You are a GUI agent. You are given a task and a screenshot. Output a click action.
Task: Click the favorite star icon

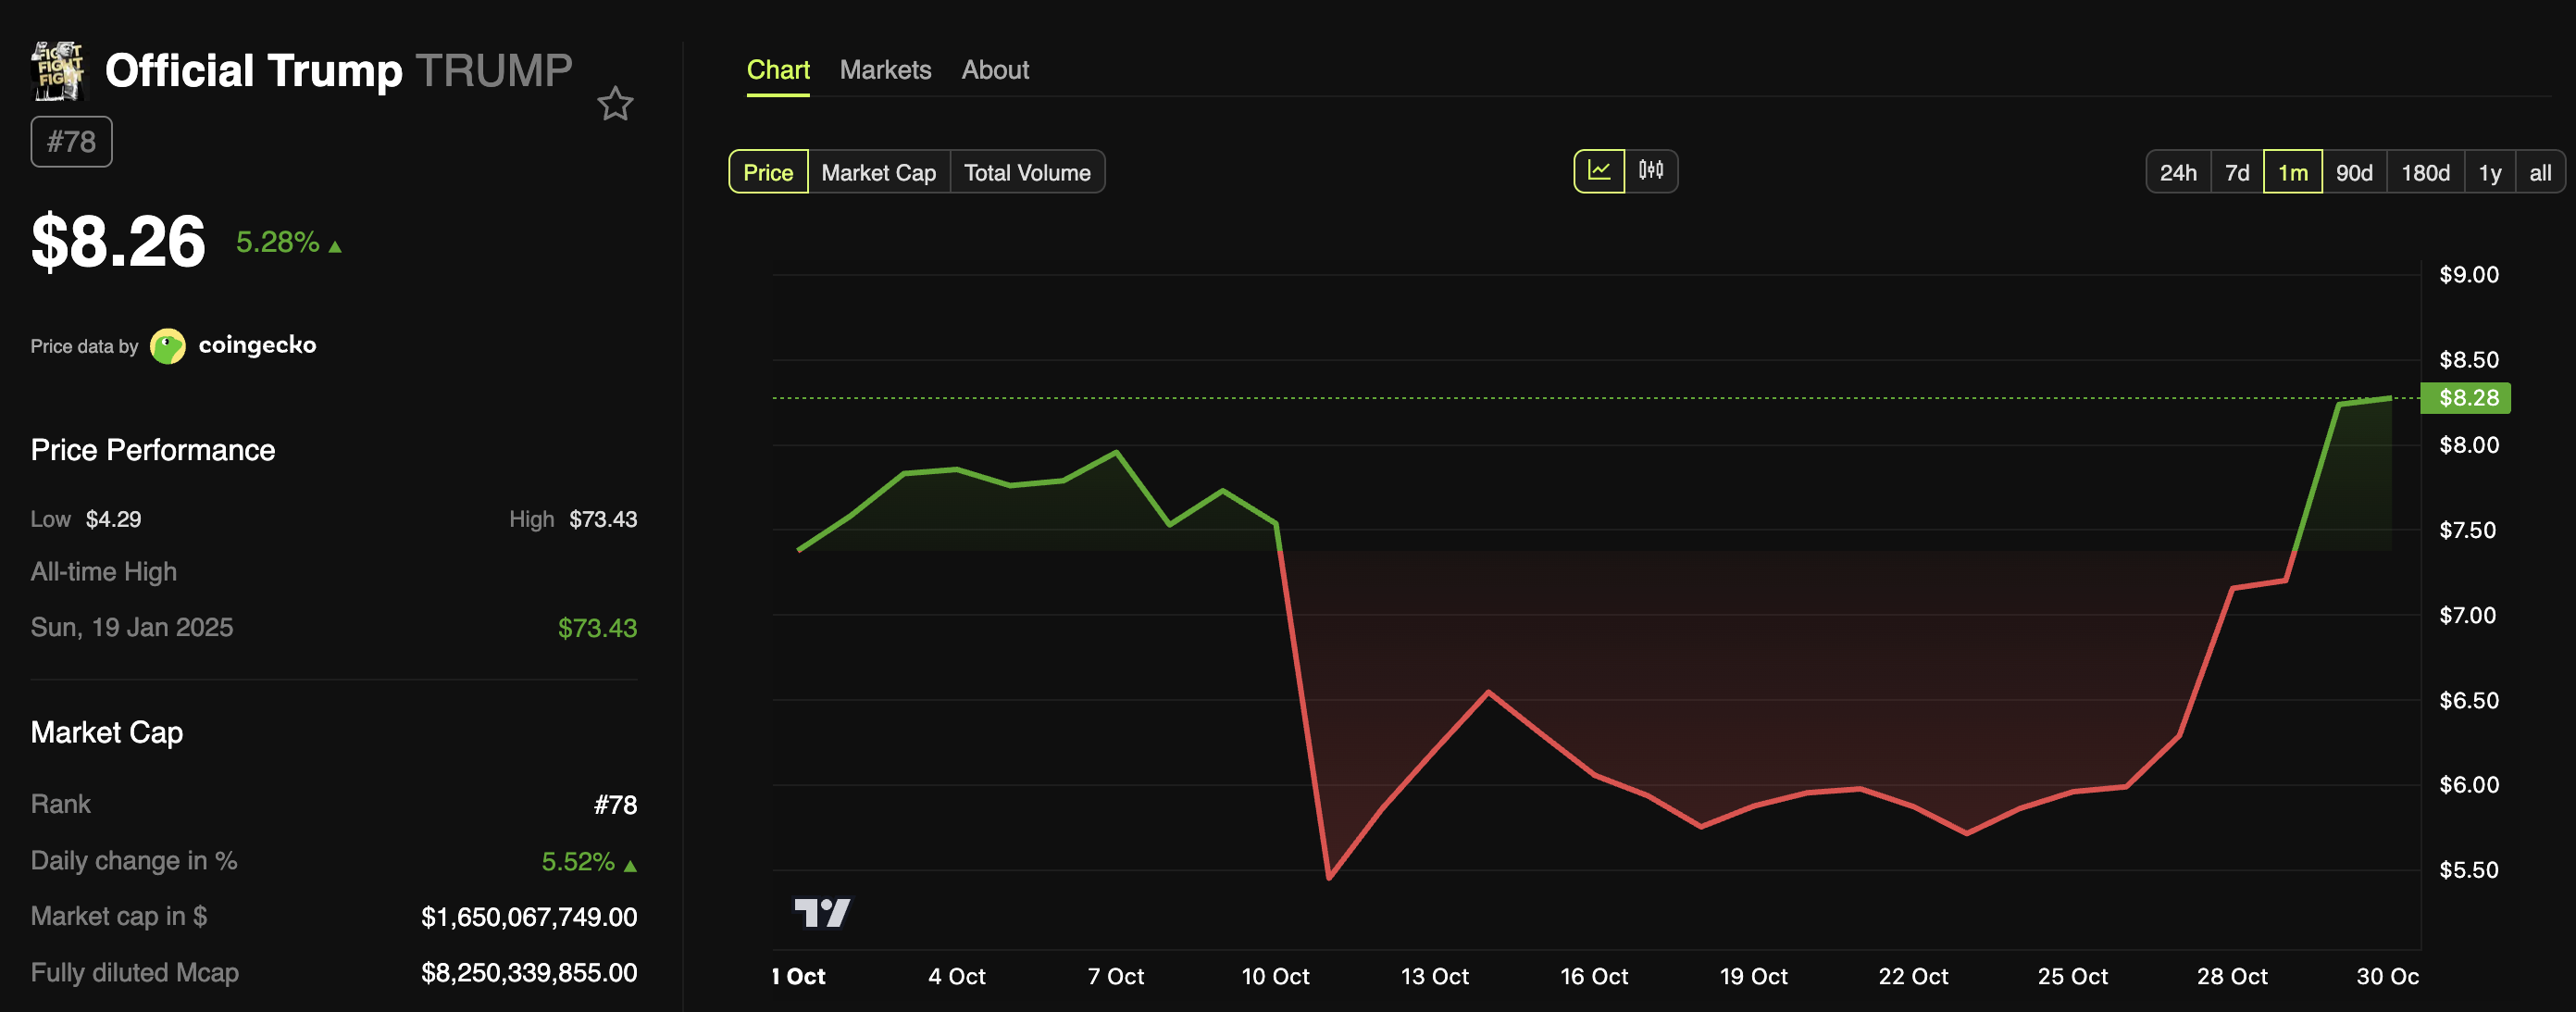point(615,104)
